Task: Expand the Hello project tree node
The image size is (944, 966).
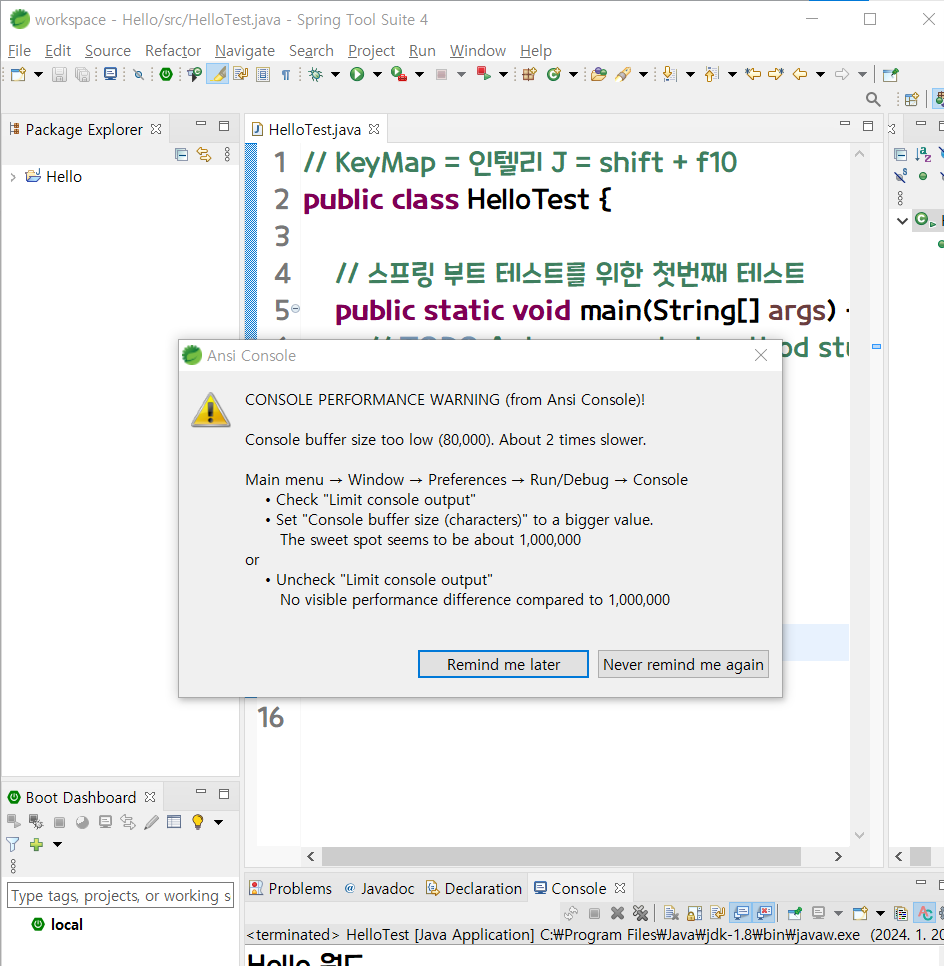Action: click(13, 177)
